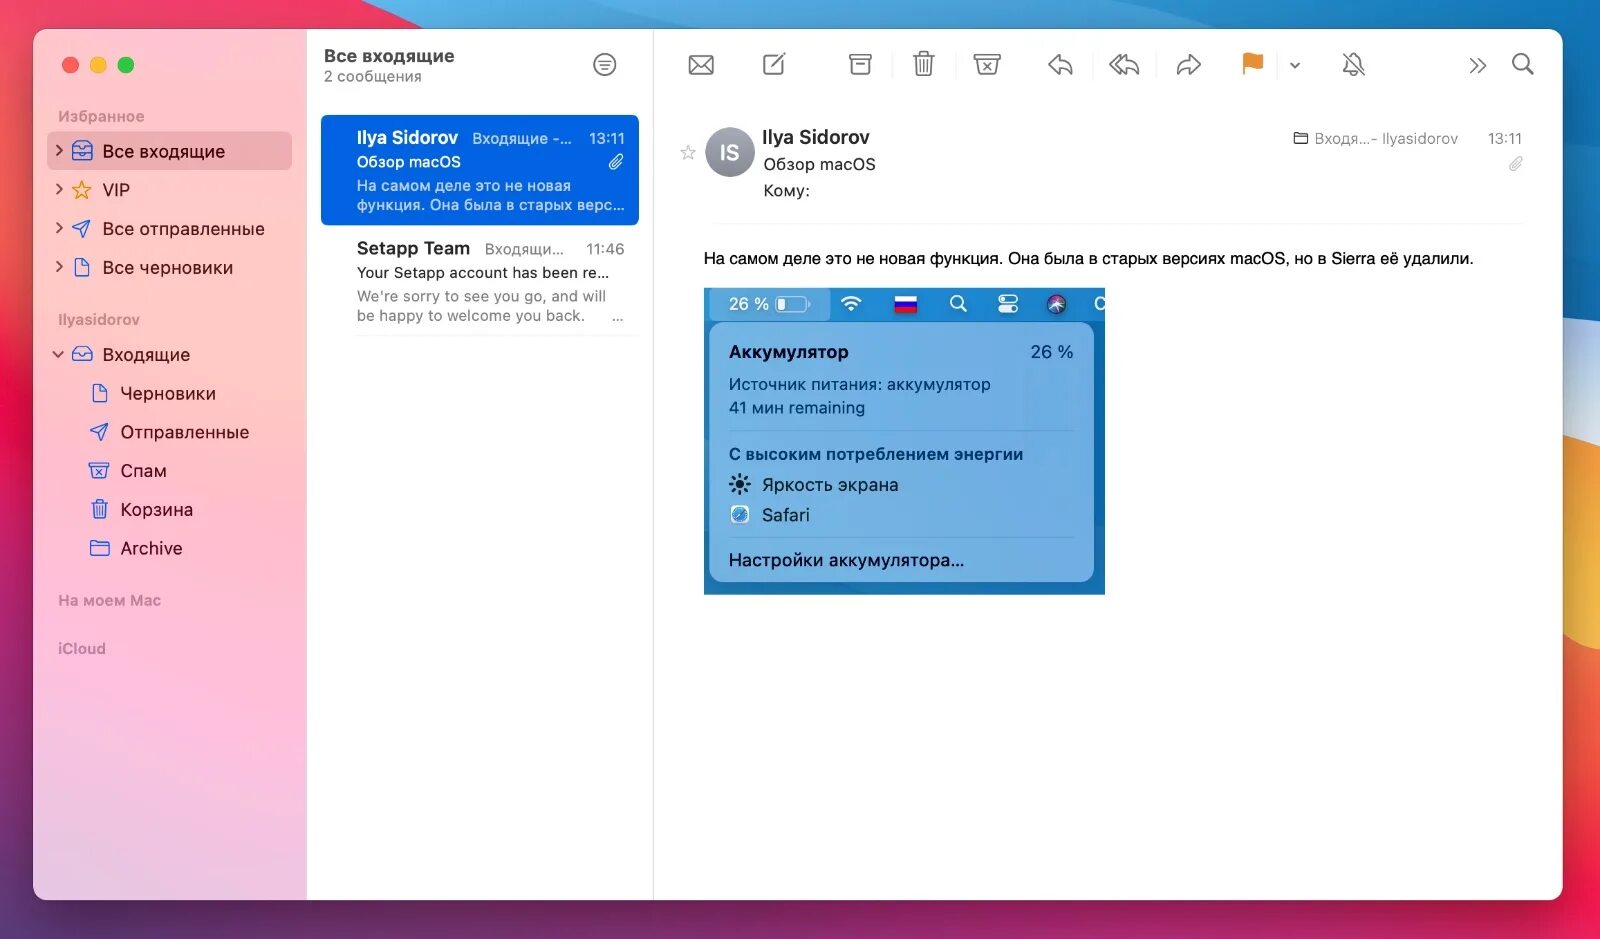Screen dimensions: 1600x939
Task: Click the На моем Mac section header
Action: (110, 601)
